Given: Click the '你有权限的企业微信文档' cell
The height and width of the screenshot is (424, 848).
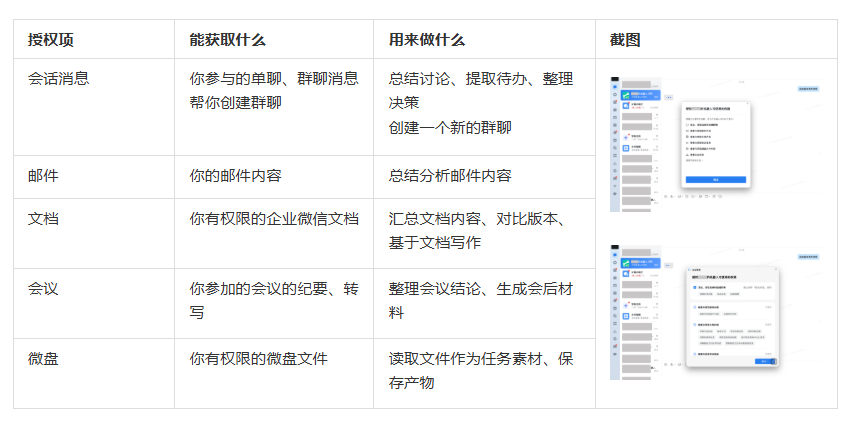Looking at the screenshot, I should [274, 233].
